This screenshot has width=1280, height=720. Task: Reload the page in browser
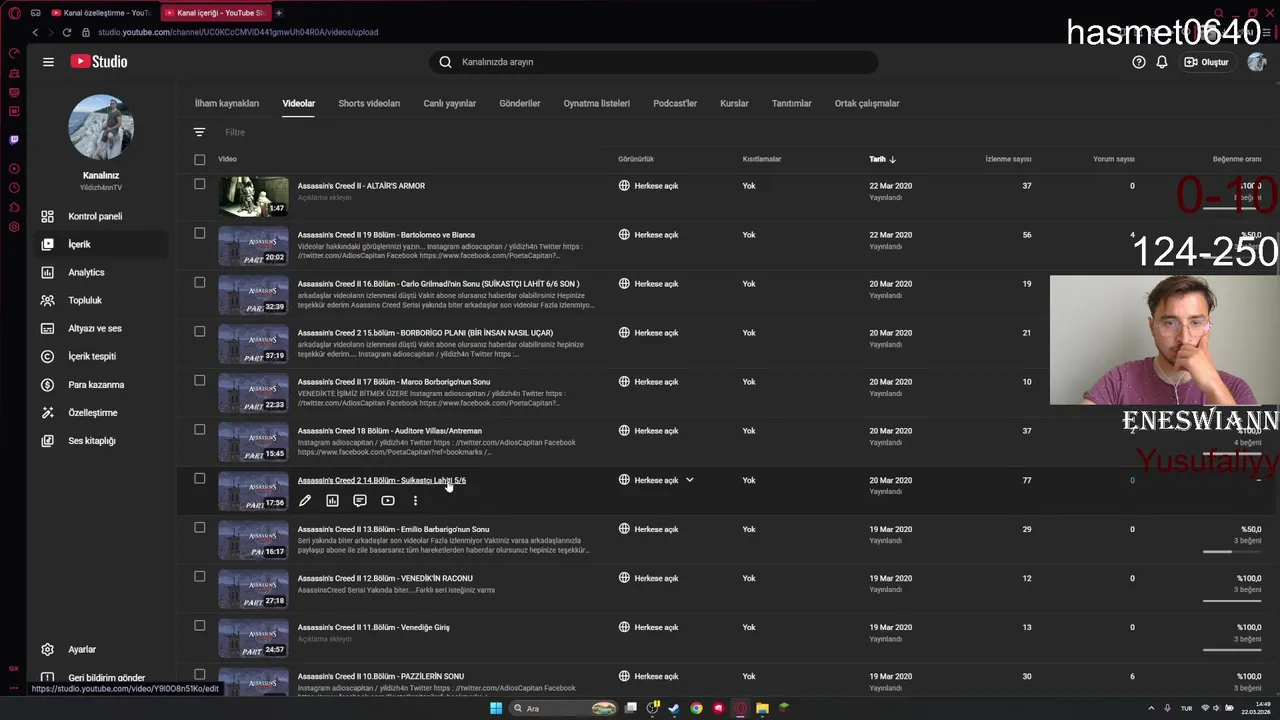pos(68,32)
